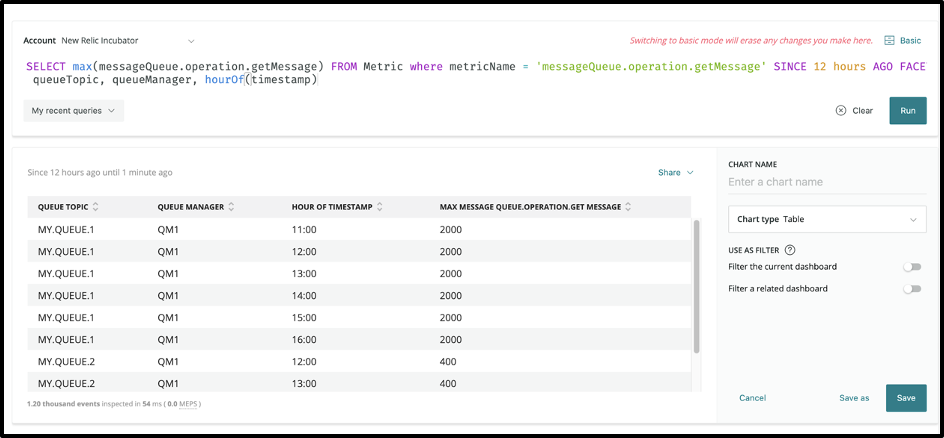Sort by Queue Manager column arrows
The width and height of the screenshot is (944, 438).
click(231, 207)
